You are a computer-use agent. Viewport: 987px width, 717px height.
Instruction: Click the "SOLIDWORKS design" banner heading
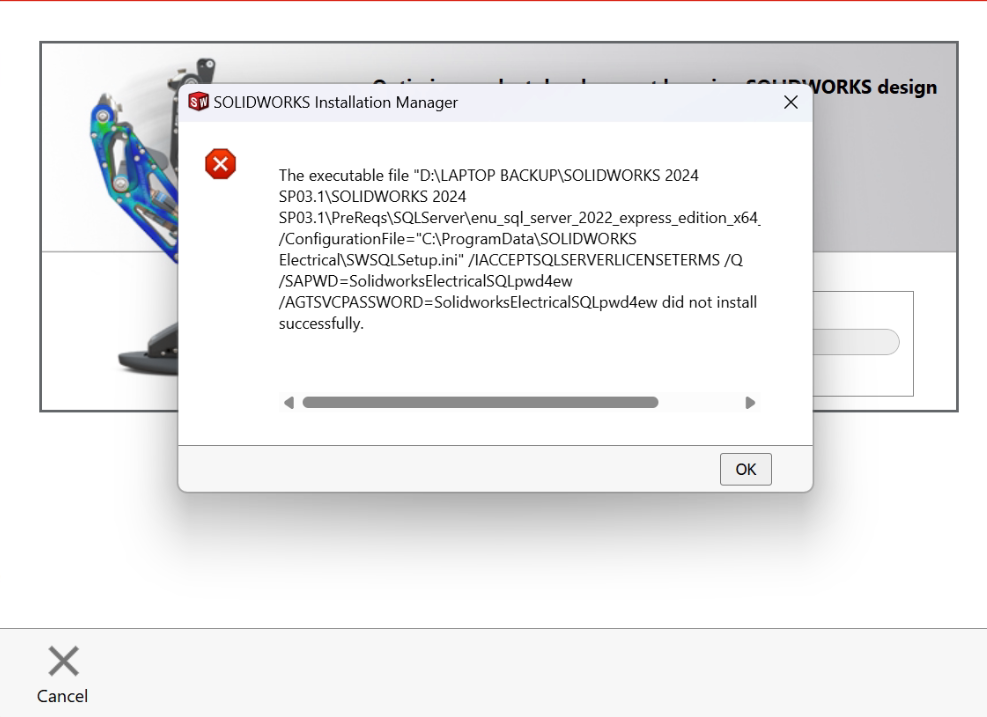pyautogui.click(x=875, y=87)
